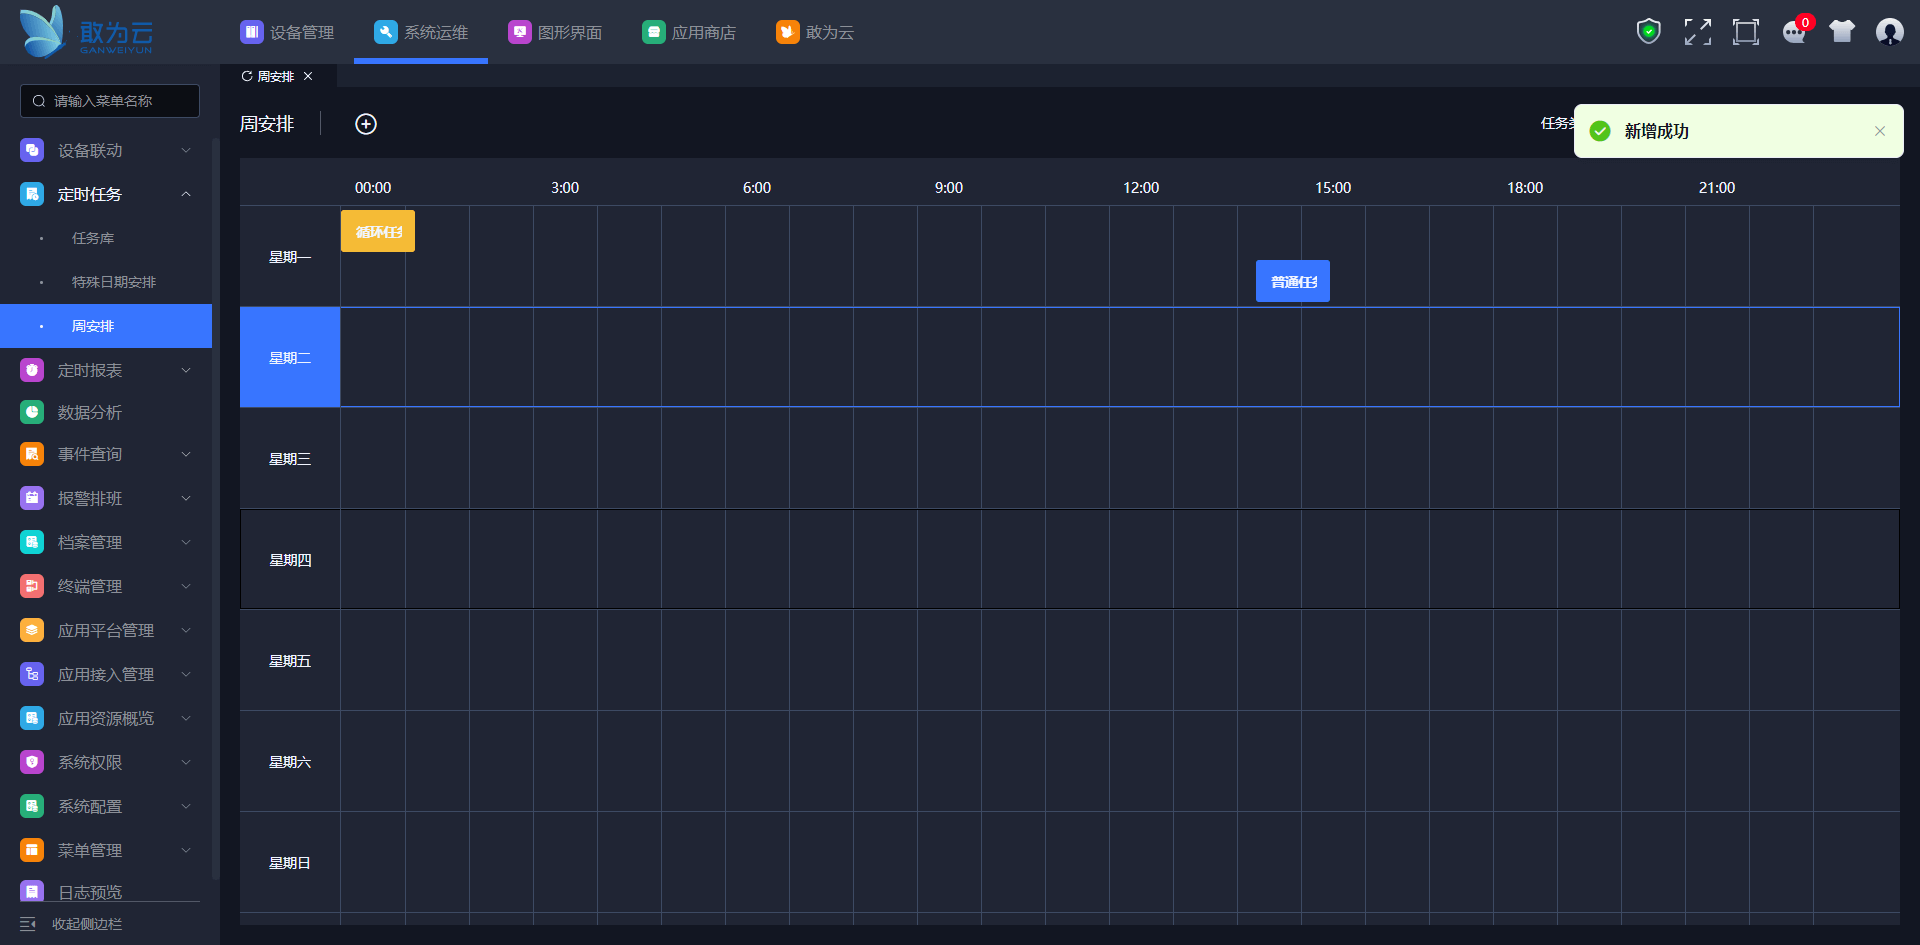Open the messages chat bubble icon

pyautogui.click(x=1794, y=32)
